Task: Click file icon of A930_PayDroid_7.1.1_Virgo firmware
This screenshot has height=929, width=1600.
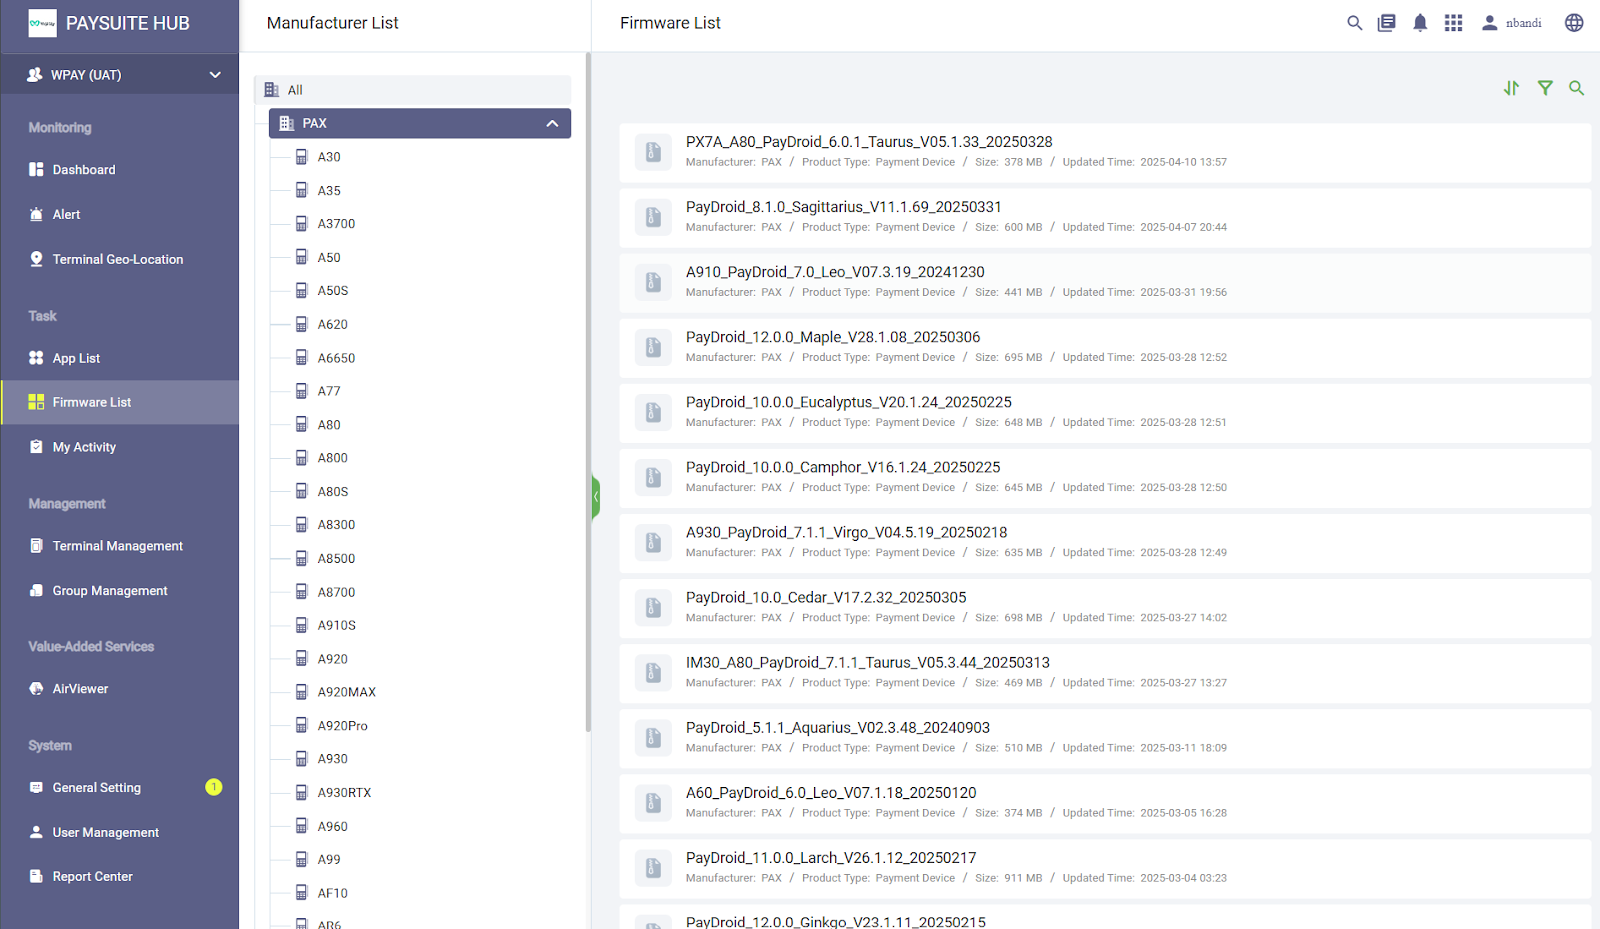Action: (653, 542)
